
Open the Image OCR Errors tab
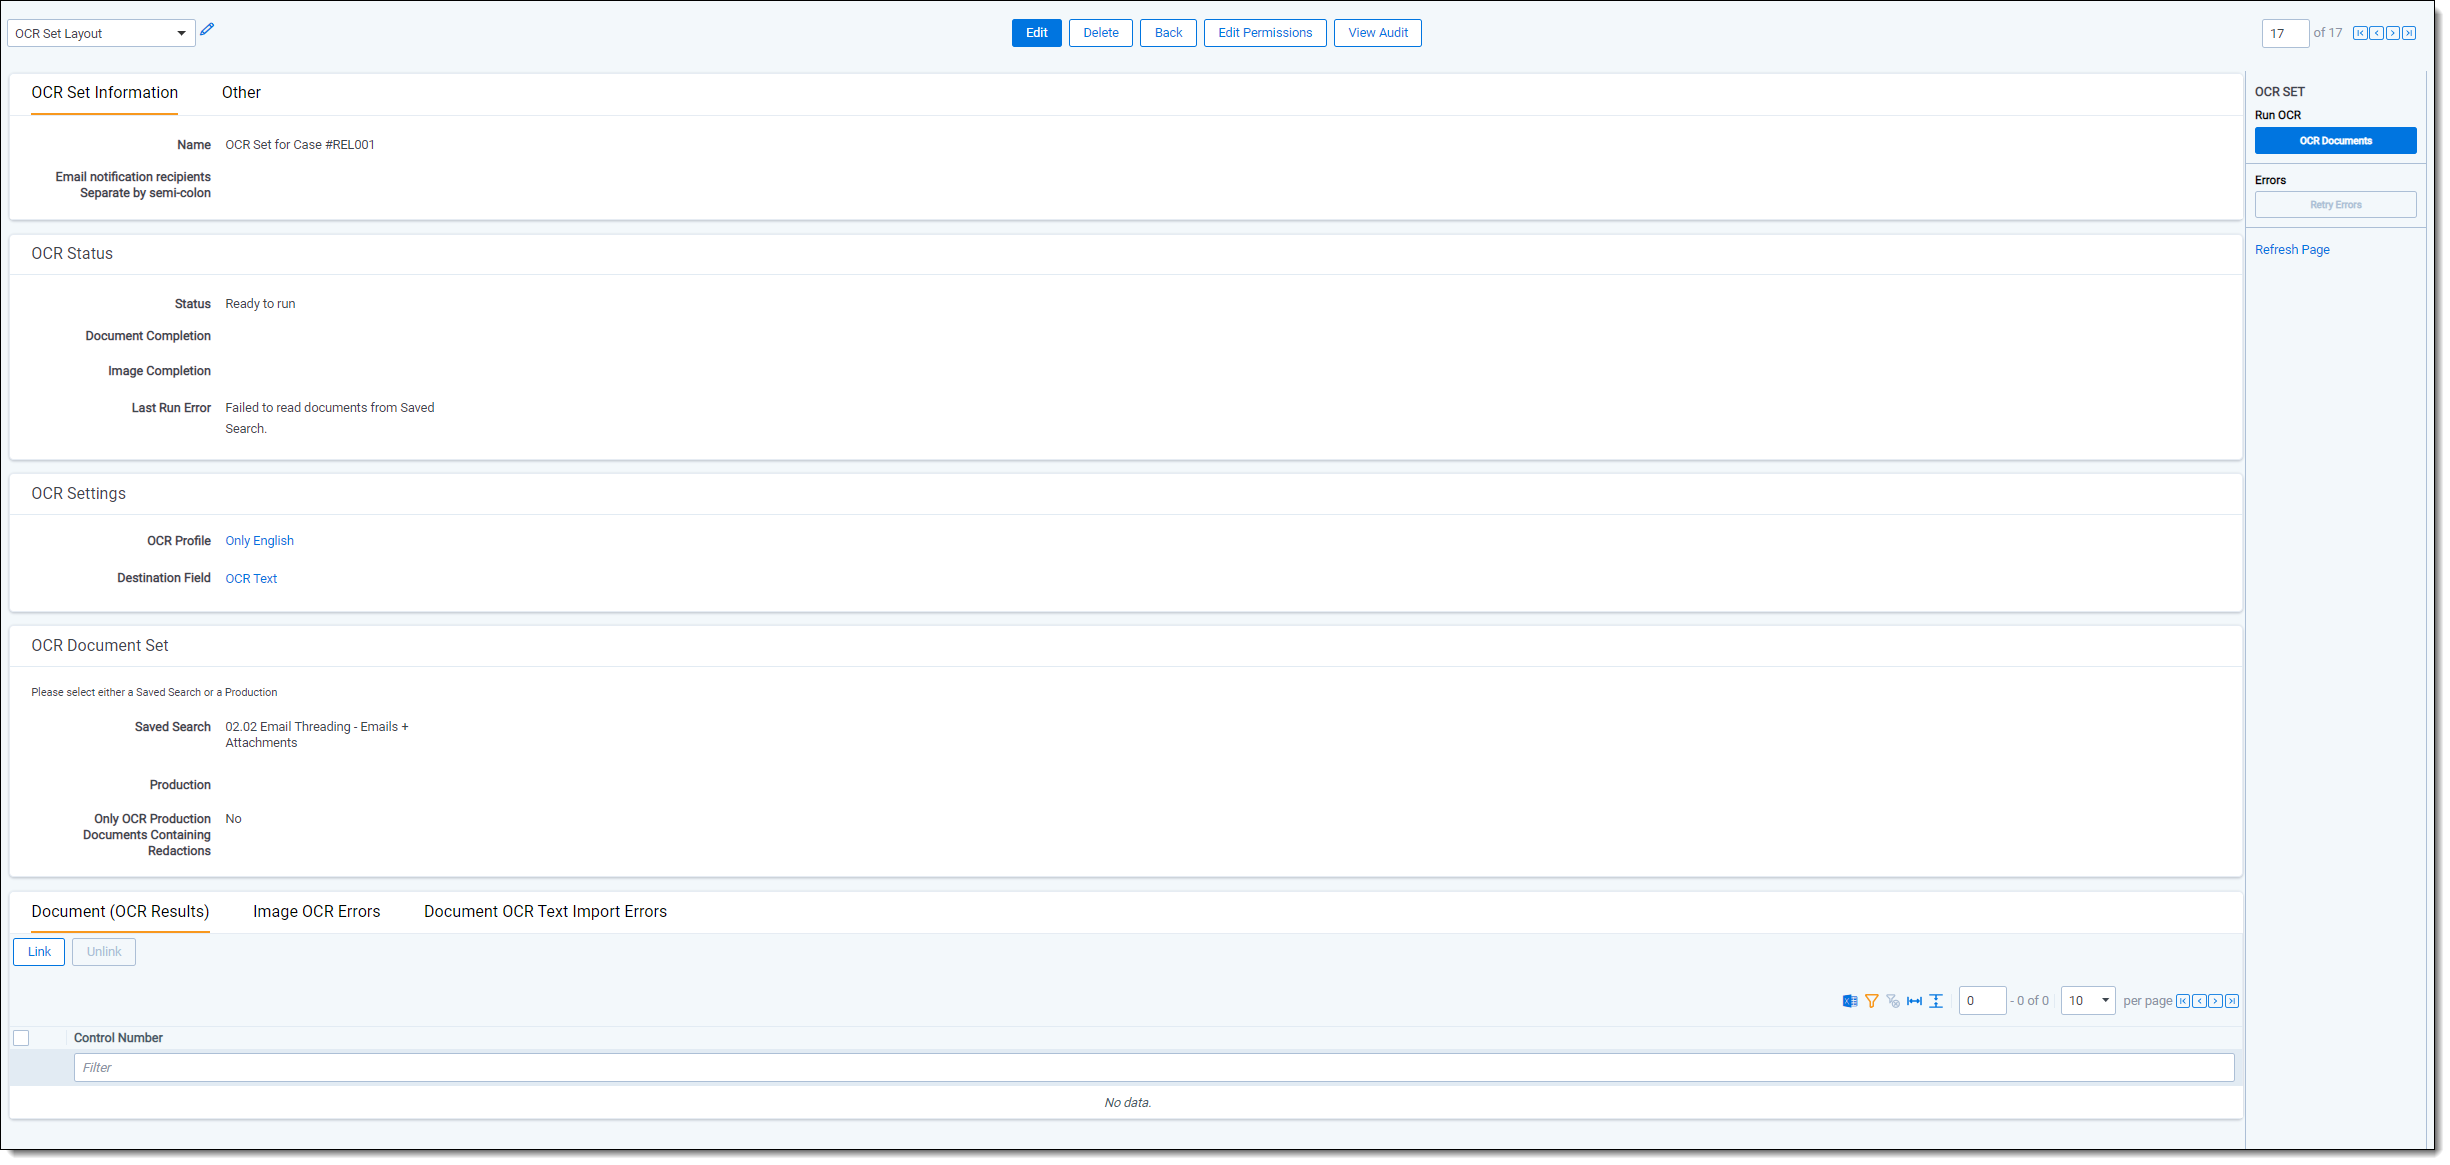click(x=316, y=913)
